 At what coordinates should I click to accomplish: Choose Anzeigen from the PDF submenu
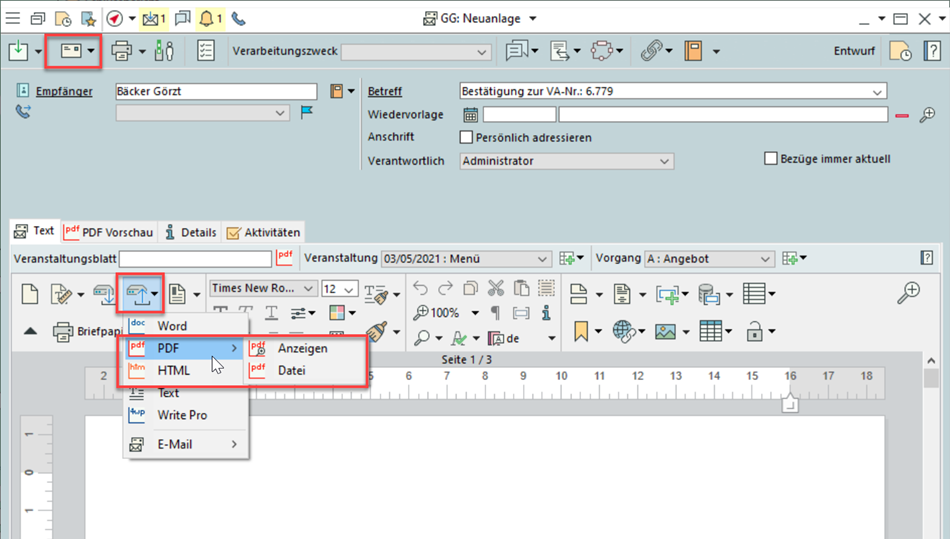[x=302, y=348]
